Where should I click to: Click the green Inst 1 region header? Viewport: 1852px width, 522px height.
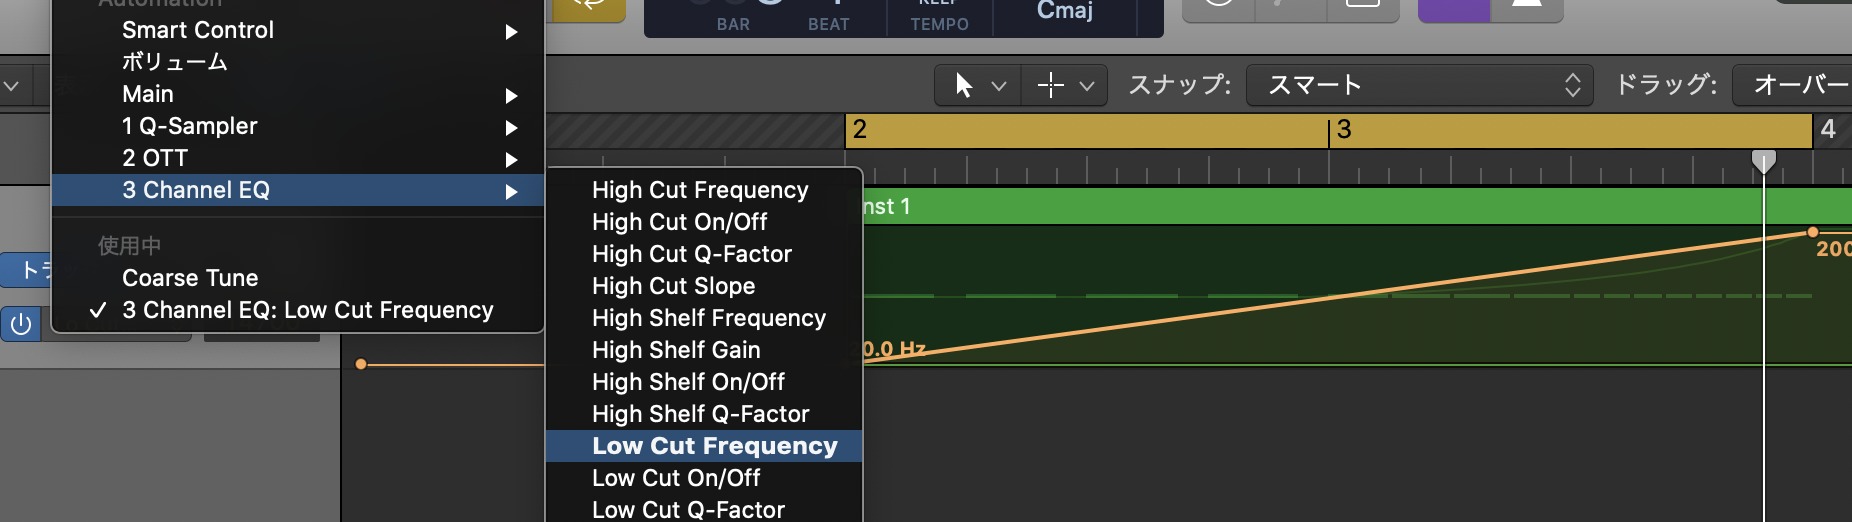(1300, 206)
